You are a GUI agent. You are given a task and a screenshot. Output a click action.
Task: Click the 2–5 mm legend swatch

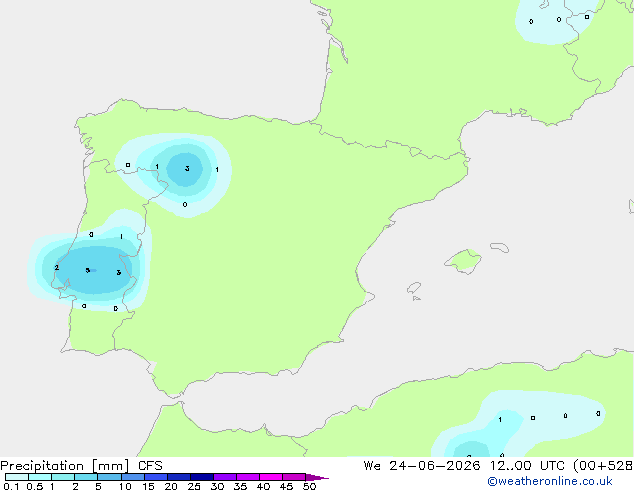click(x=86, y=477)
